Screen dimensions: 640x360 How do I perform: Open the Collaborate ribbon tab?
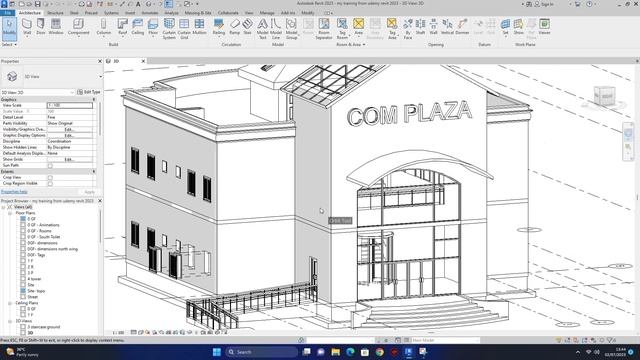pyautogui.click(x=228, y=13)
